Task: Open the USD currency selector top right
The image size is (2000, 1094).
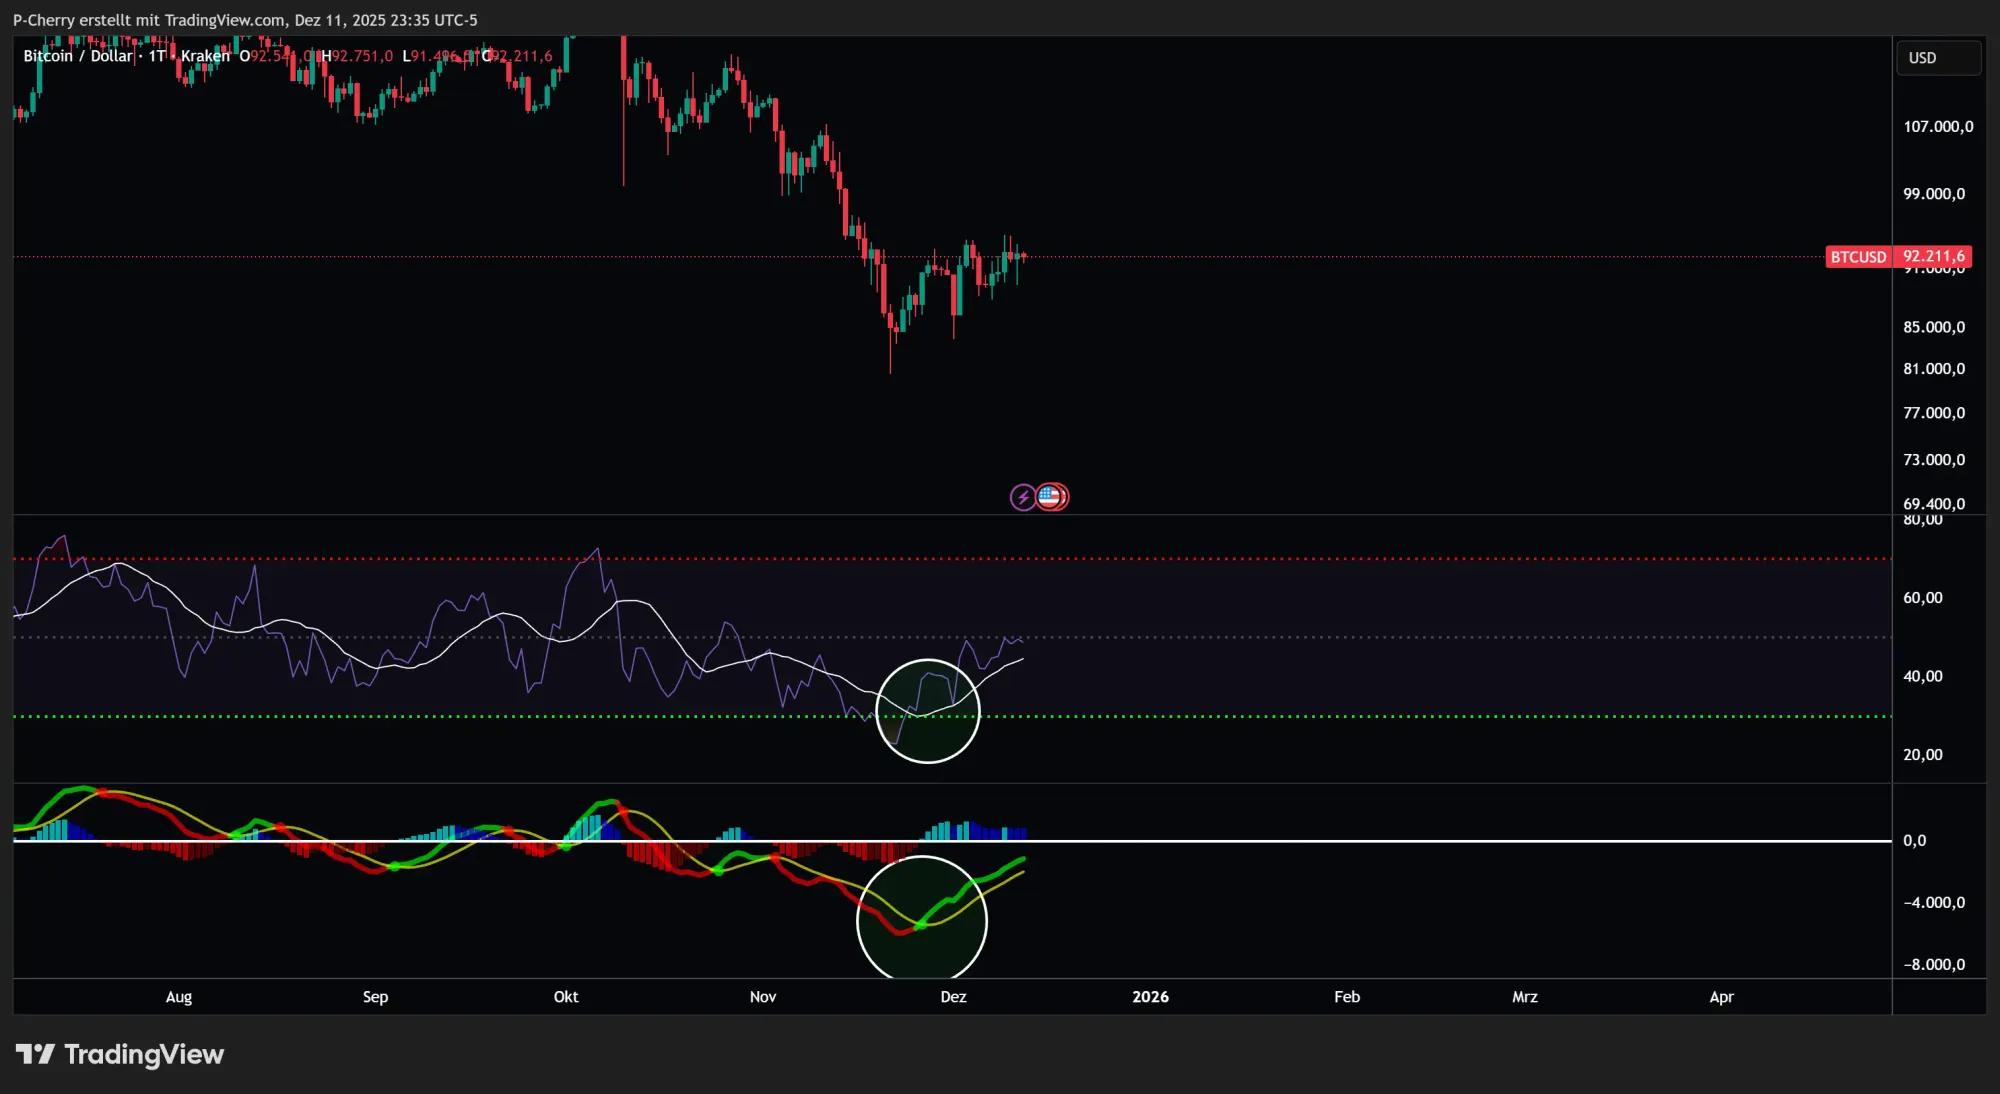Action: (1937, 57)
